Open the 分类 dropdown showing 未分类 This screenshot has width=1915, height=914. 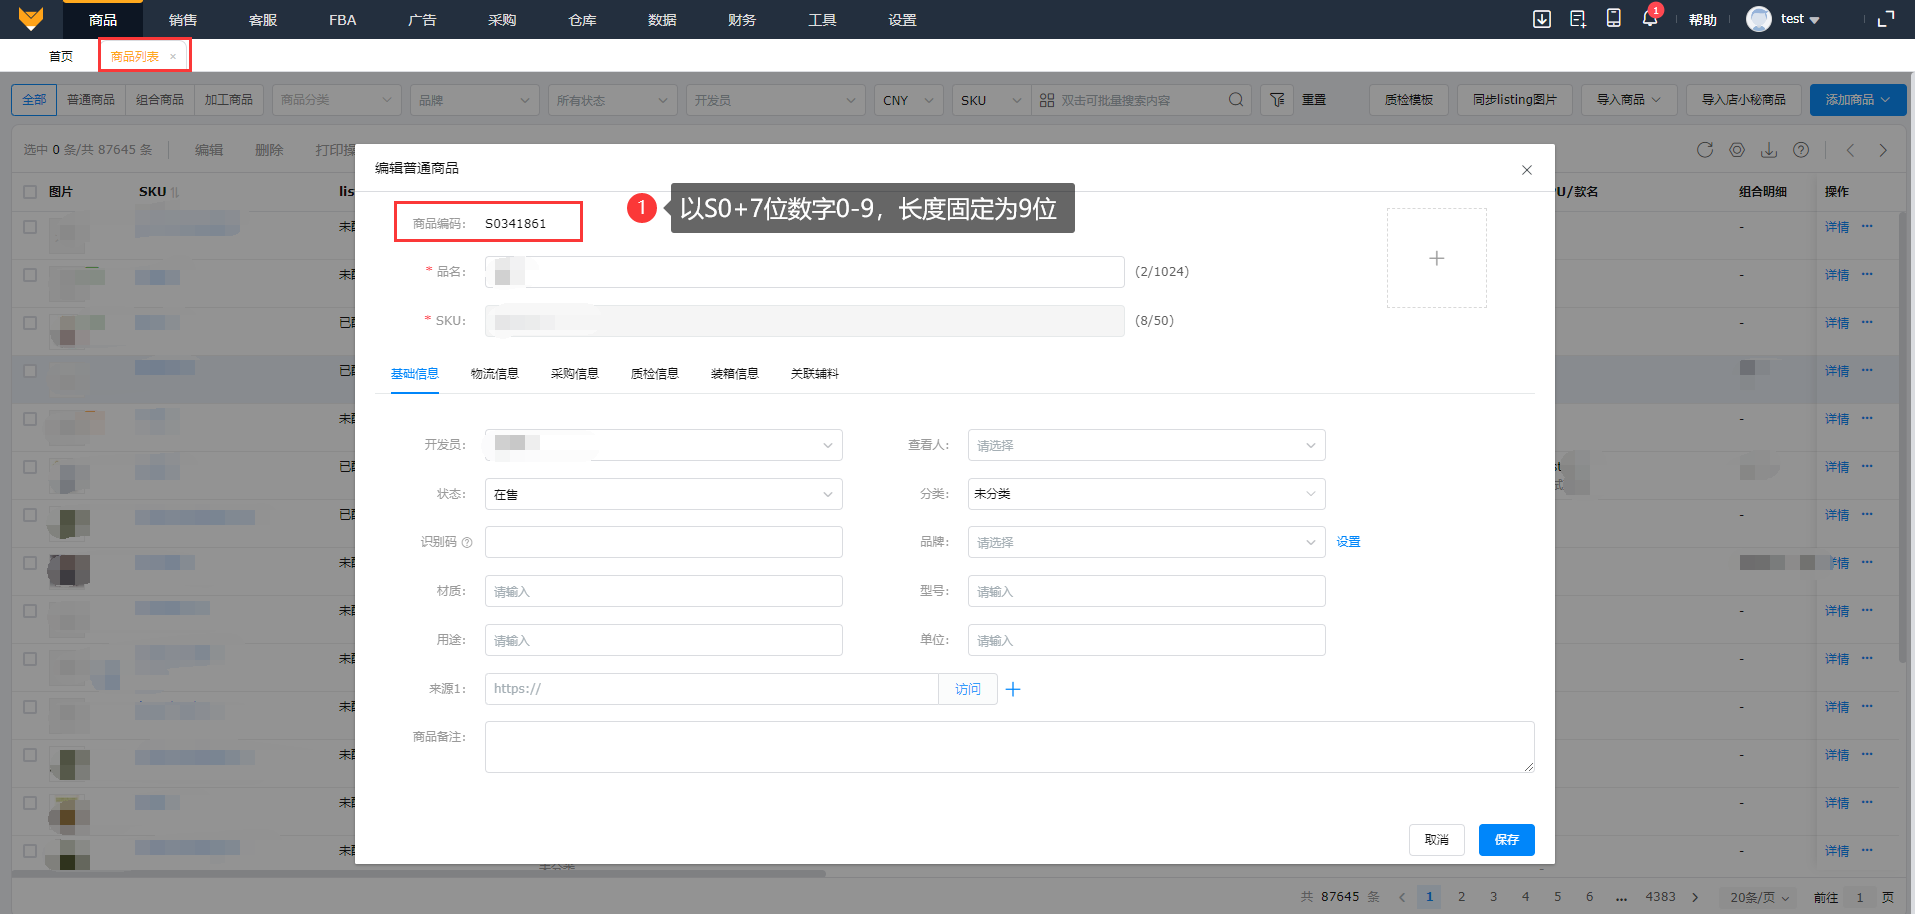1147,494
